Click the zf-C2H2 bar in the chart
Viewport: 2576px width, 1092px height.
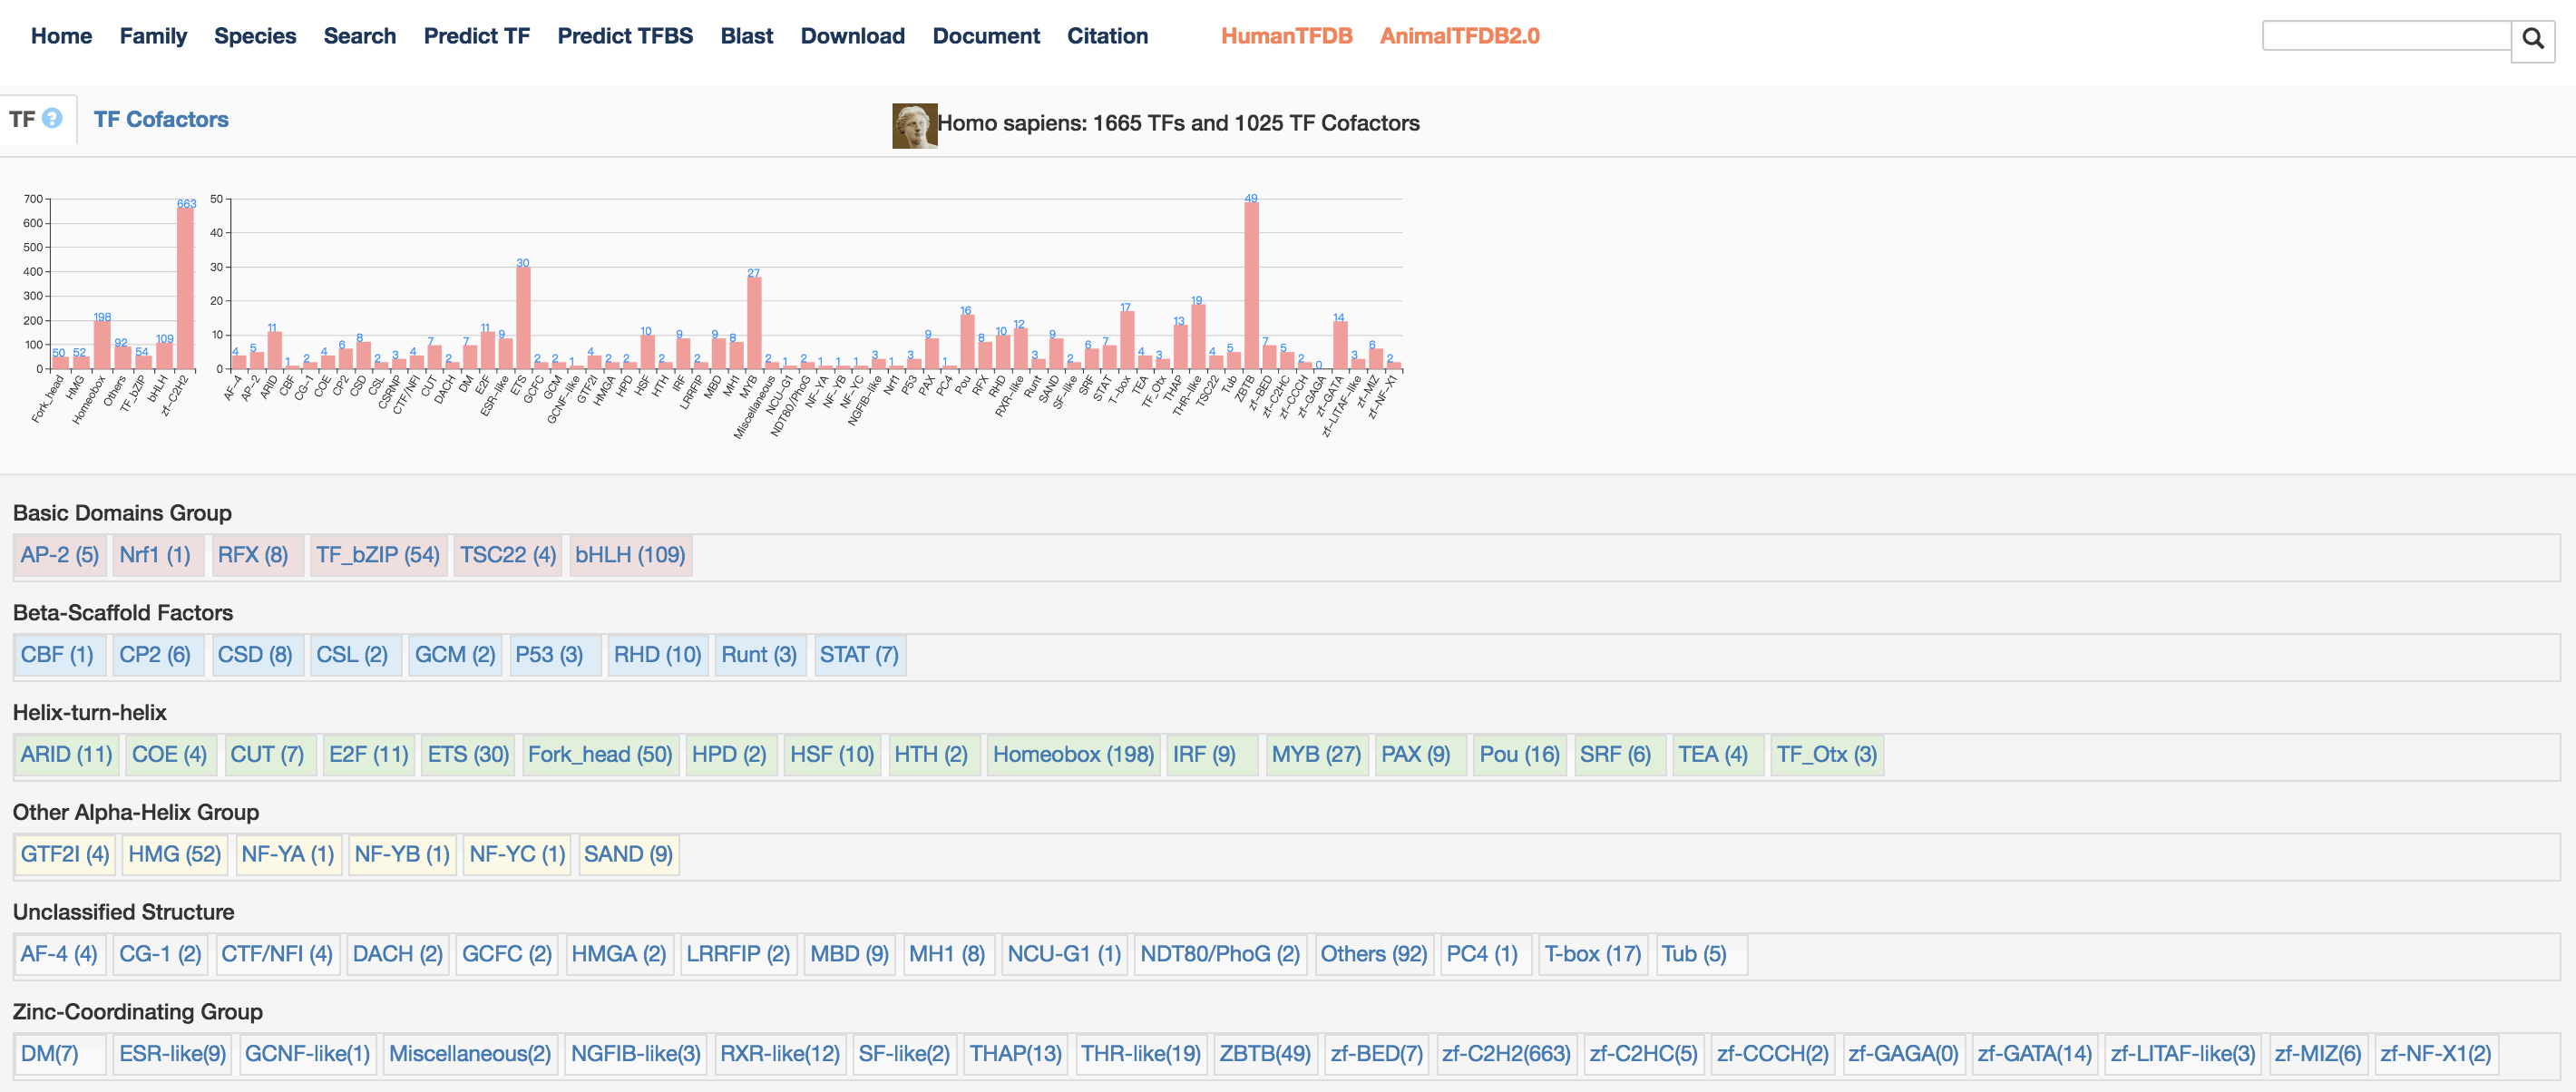tap(185, 288)
